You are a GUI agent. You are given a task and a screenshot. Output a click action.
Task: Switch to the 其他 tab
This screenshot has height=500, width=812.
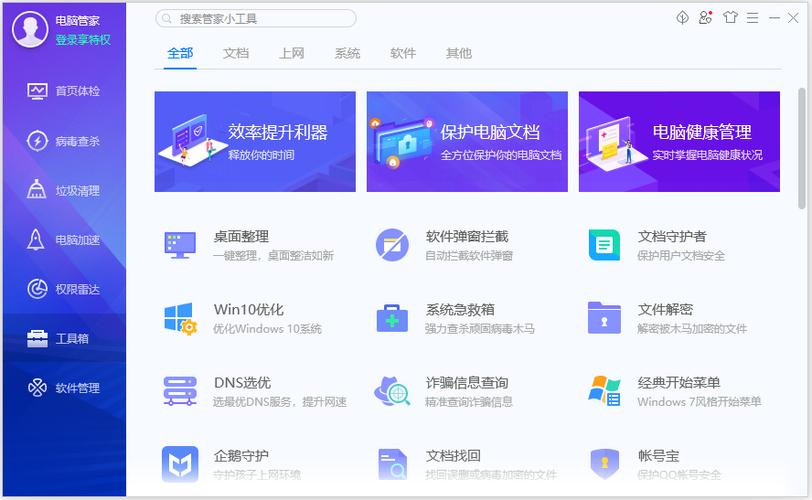point(459,53)
